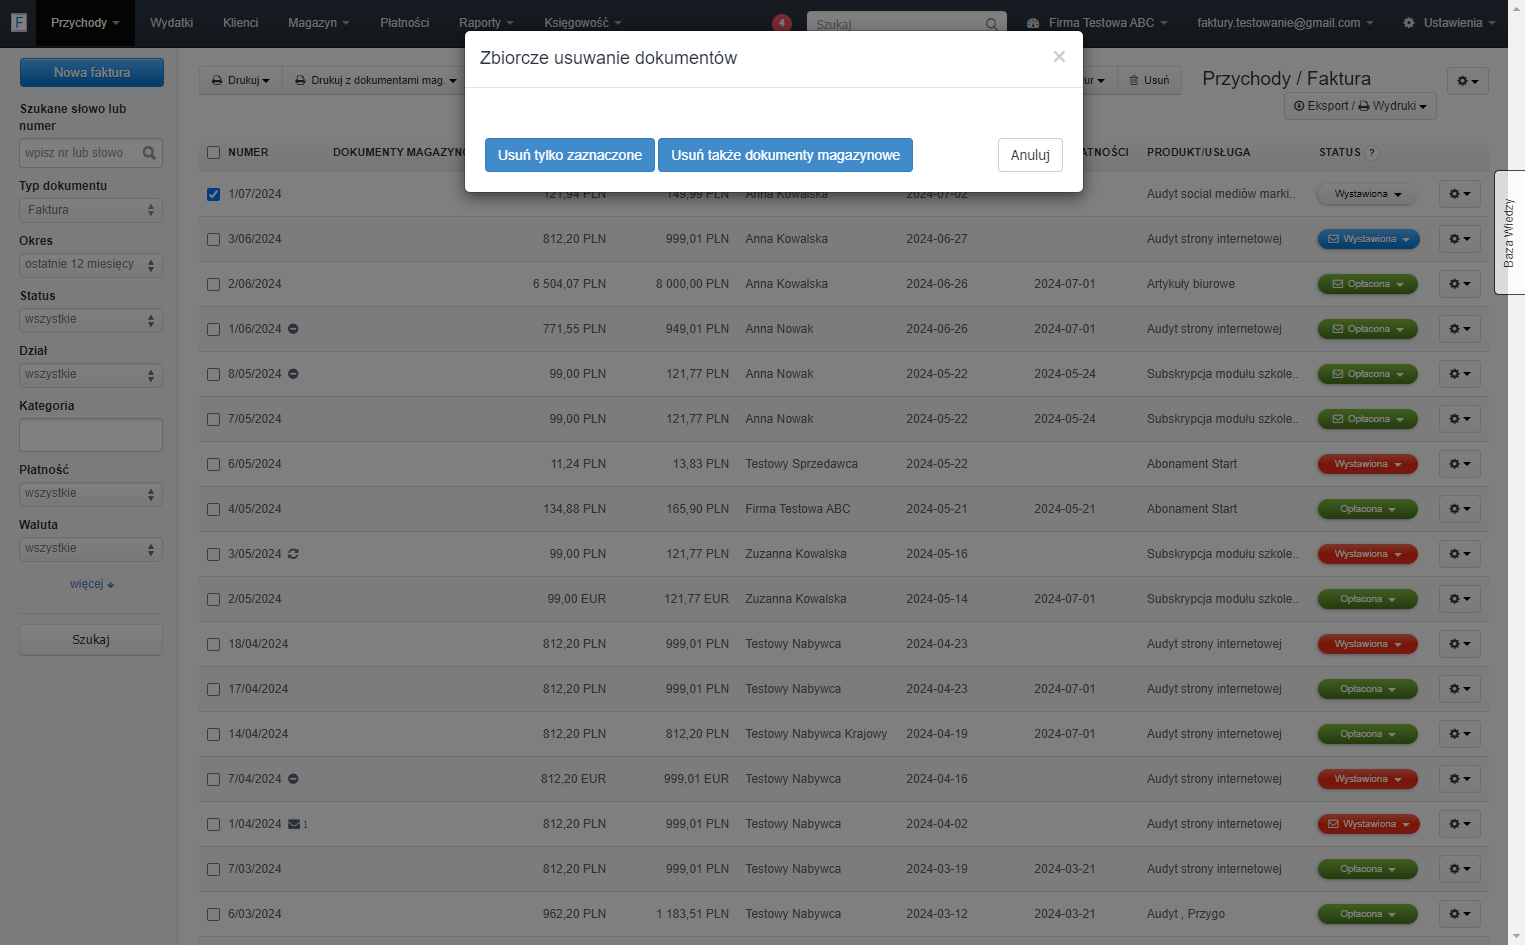1525x945 pixels.
Task: Open the Wystawiona status dropdown for 6/05/2024
Action: coord(1368,464)
